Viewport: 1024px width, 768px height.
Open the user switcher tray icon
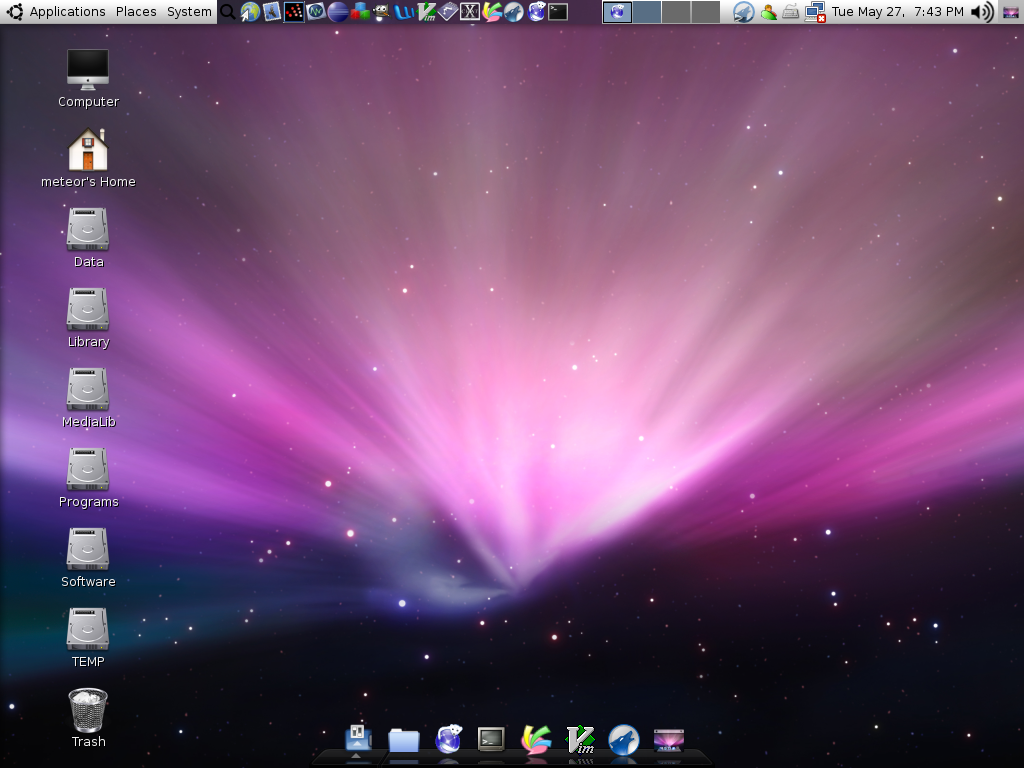click(x=769, y=12)
